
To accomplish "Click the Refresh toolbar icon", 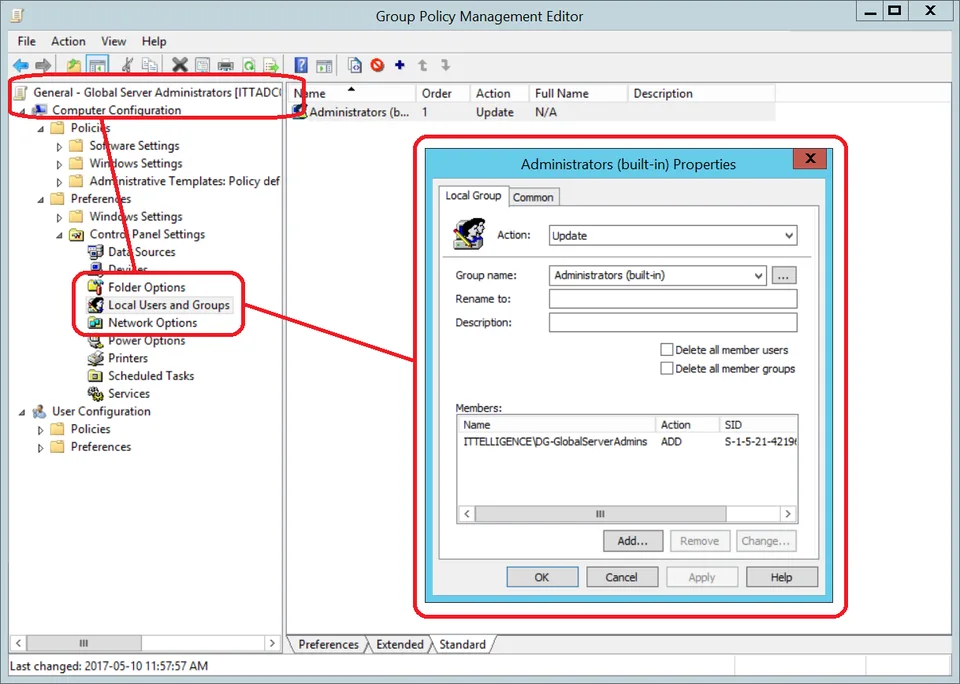I will click(249, 65).
